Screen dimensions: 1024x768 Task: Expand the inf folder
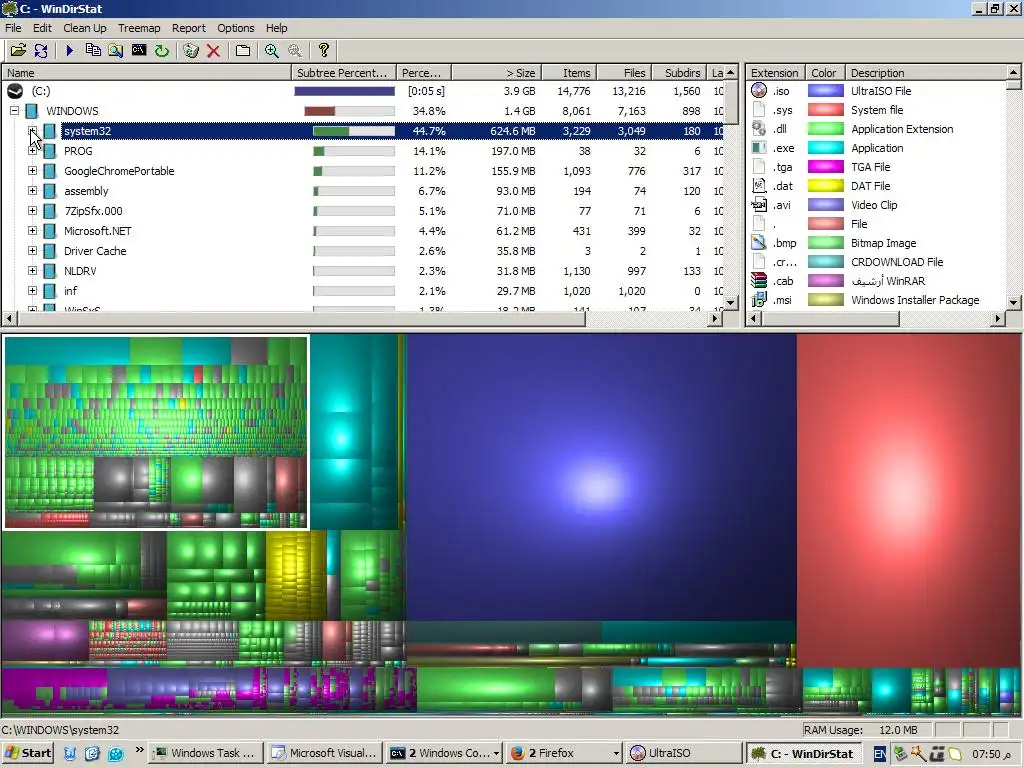32,290
